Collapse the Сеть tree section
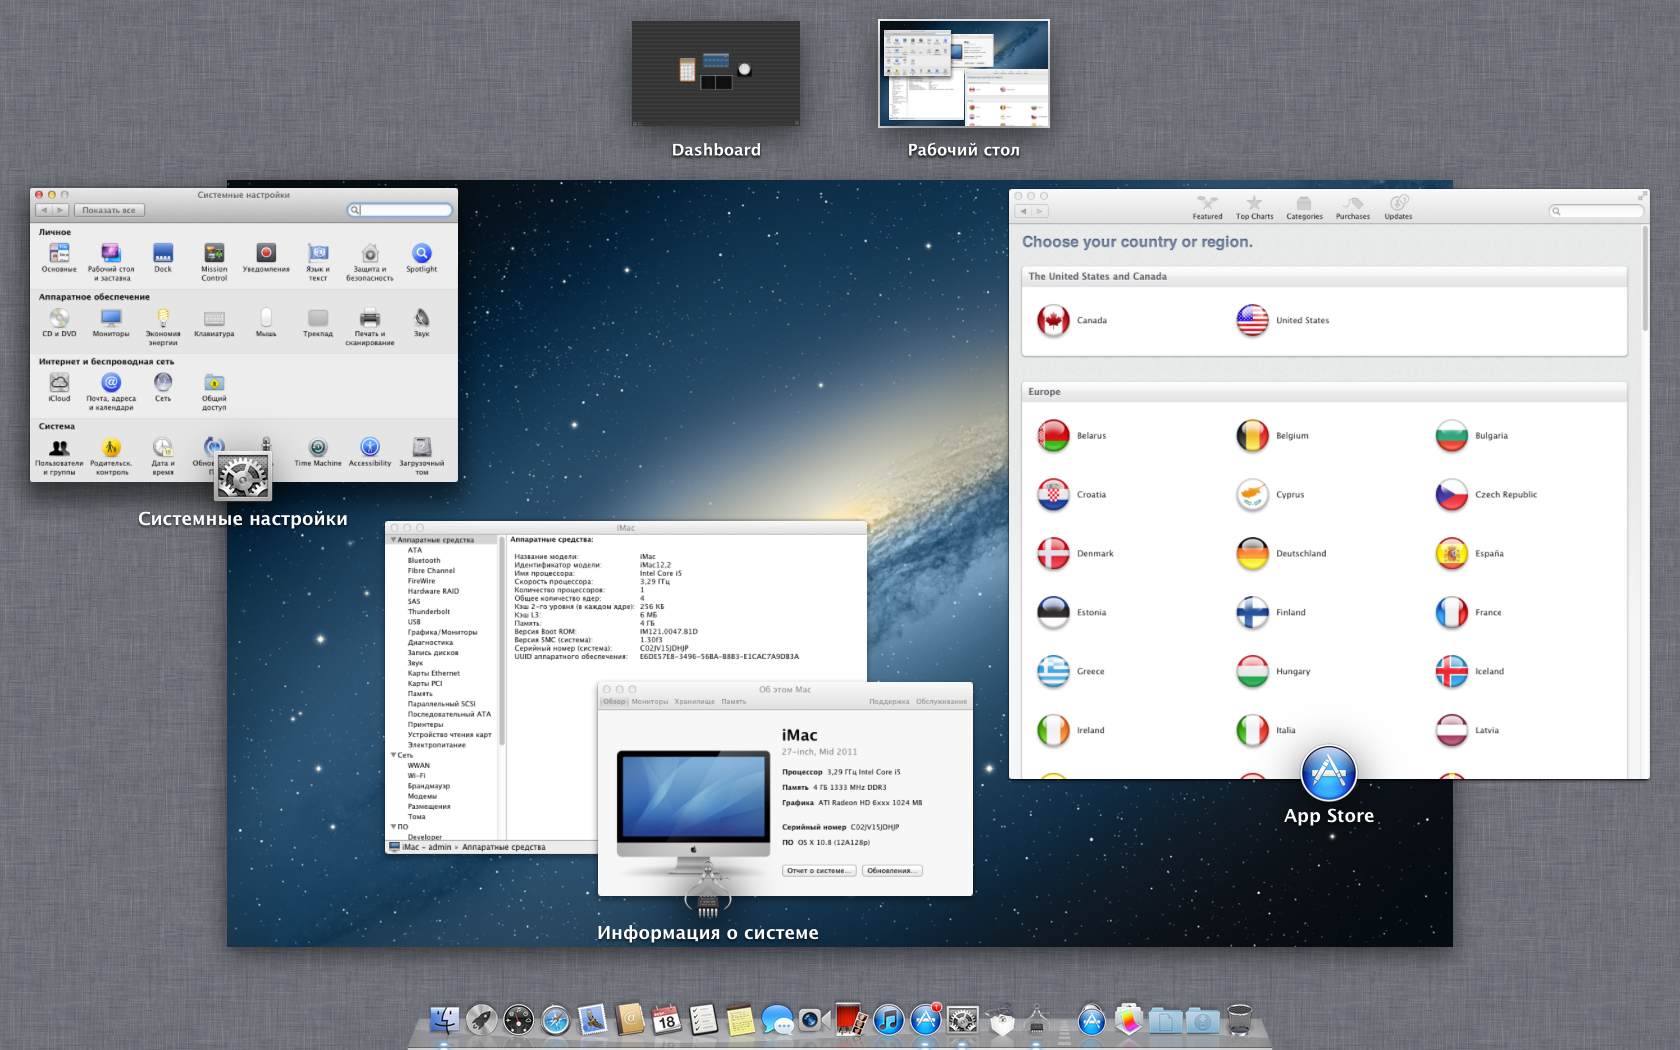 coord(393,755)
